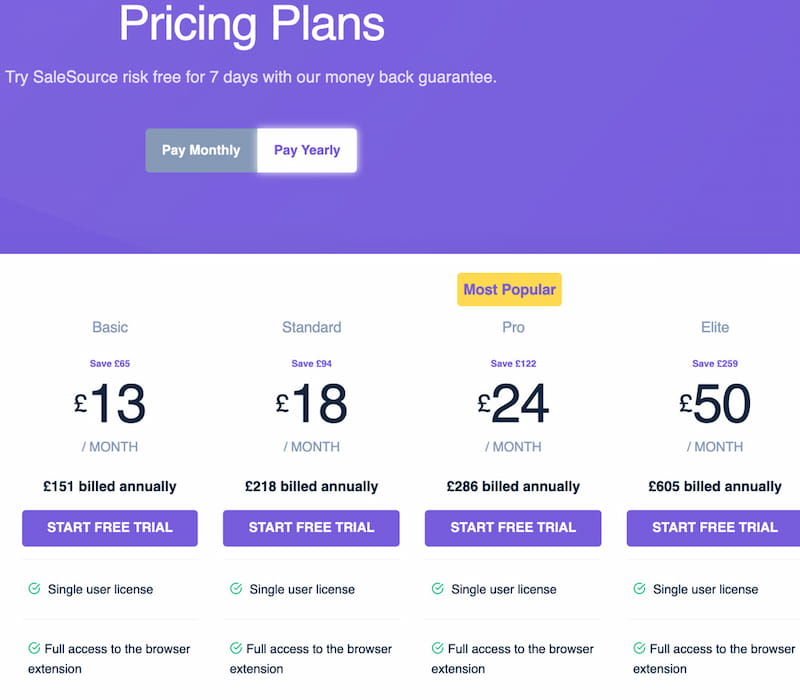Switch billing to Pay Monthly
The width and height of the screenshot is (800, 700).
coord(201,150)
